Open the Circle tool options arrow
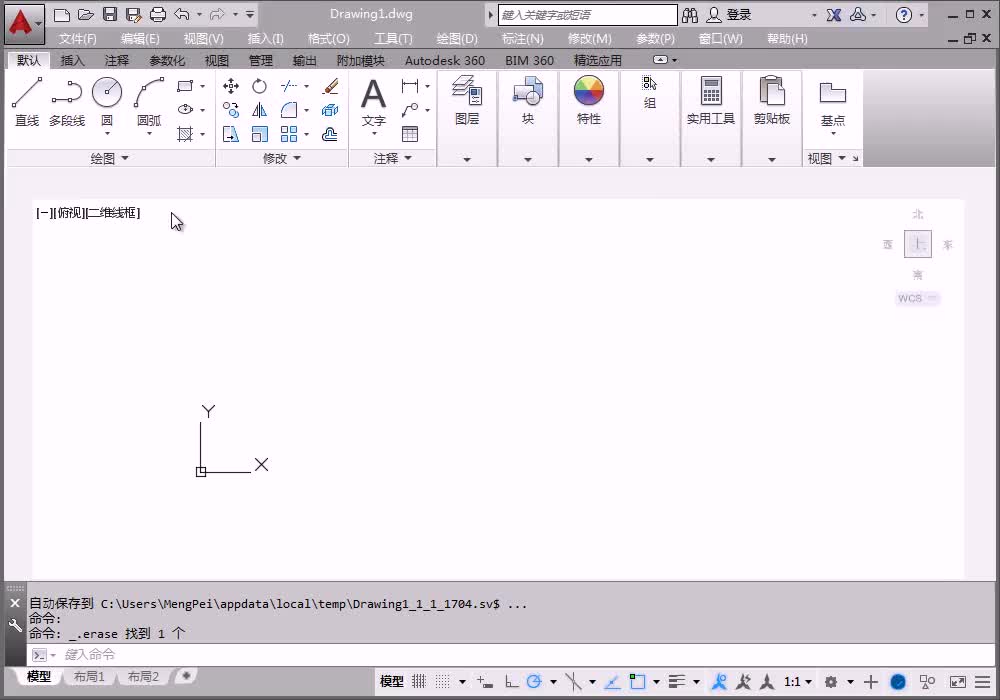Viewport: 1000px width, 700px height. click(107, 133)
